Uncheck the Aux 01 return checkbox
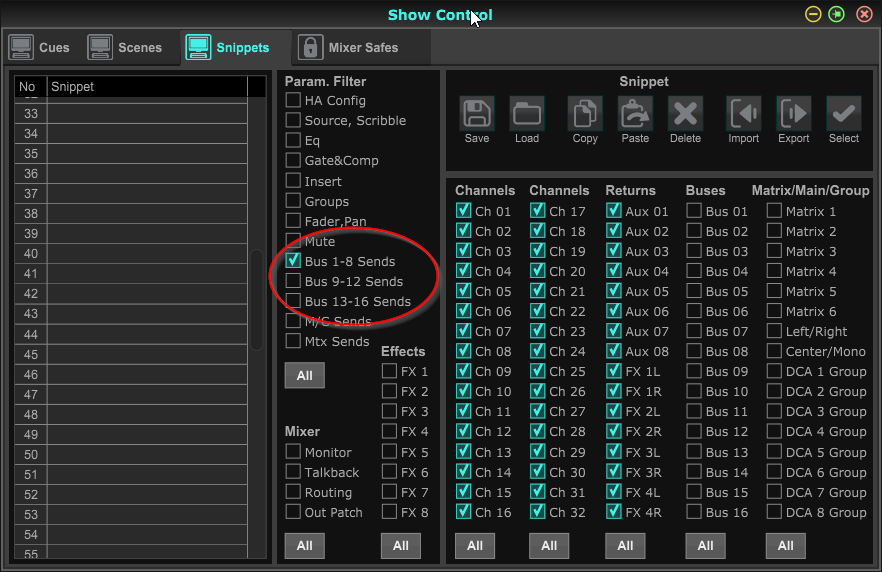The width and height of the screenshot is (882, 572). (x=614, y=211)
